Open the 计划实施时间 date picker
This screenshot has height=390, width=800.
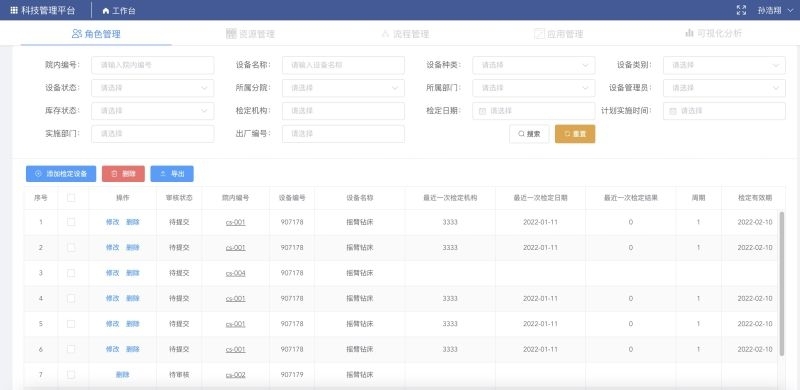click(724, 111)
